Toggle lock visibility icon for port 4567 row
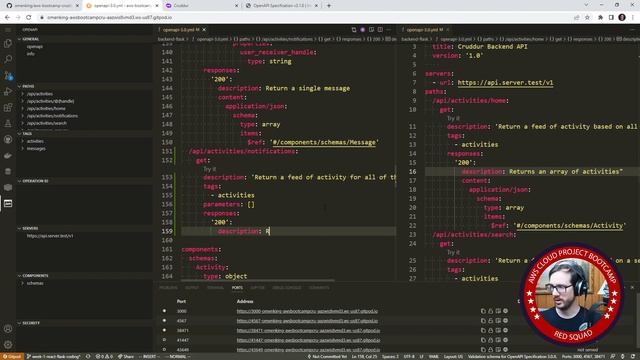 point(491,321)
